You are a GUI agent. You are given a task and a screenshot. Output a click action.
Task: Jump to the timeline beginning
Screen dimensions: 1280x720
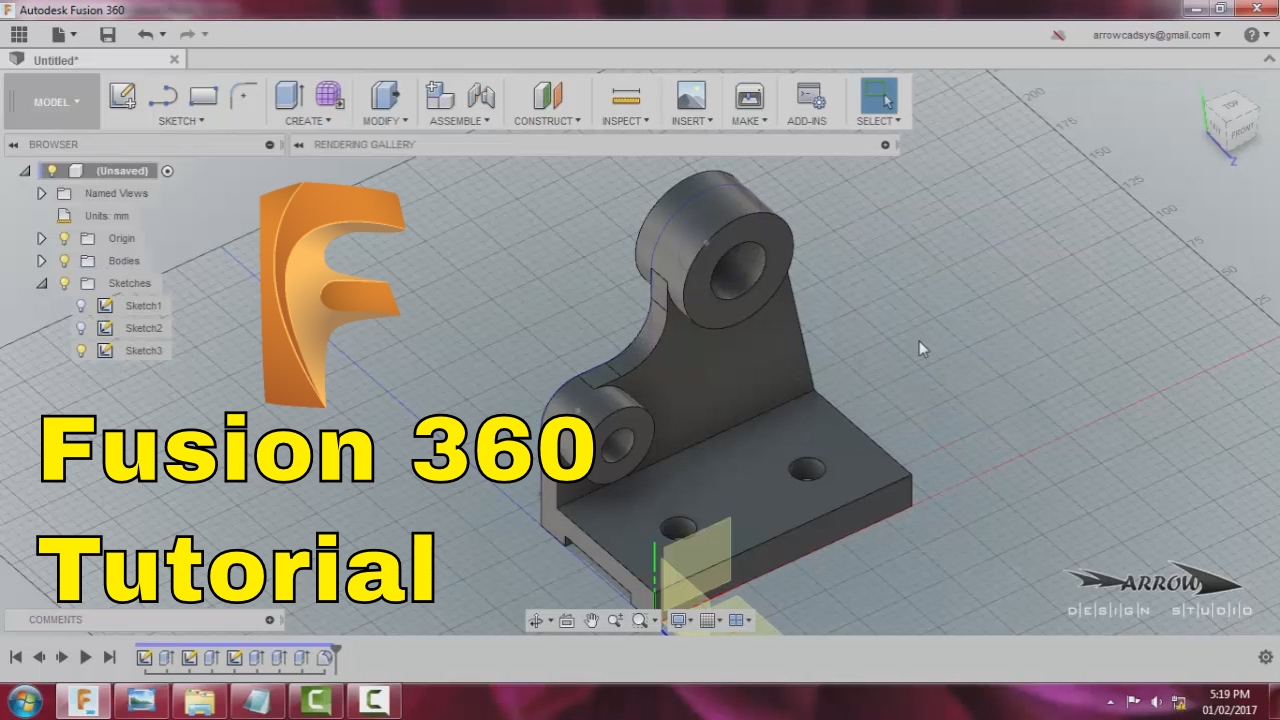(x=16, y=657)
